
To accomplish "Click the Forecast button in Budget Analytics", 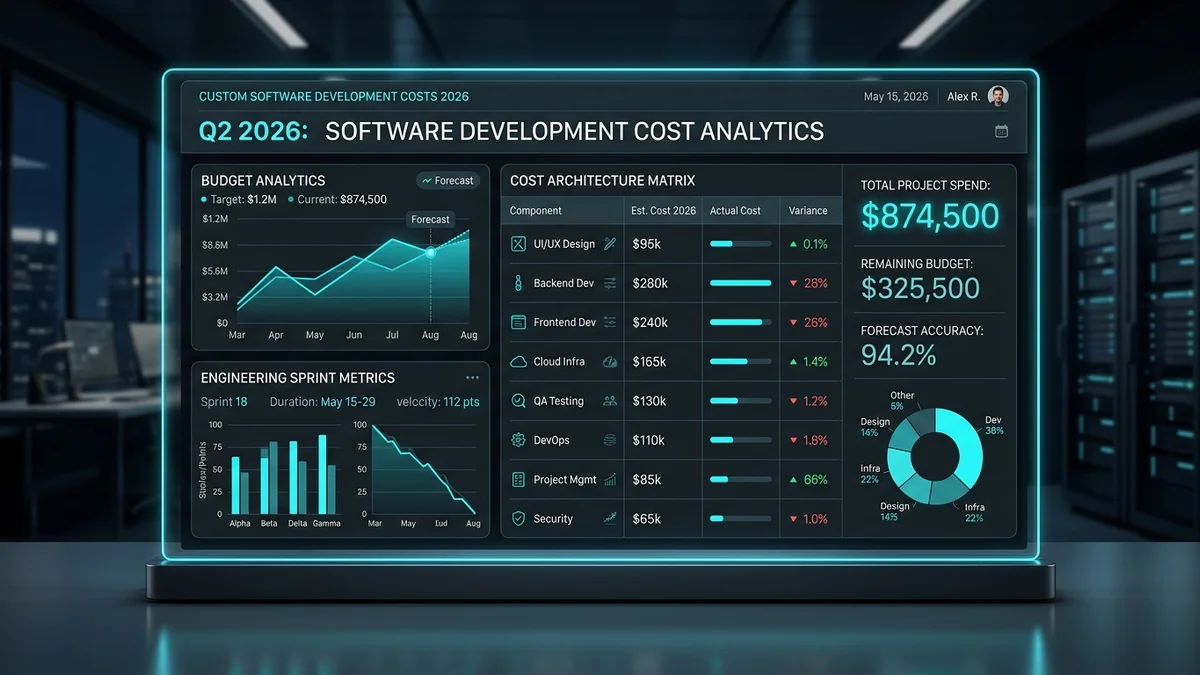I will (448, 181).
